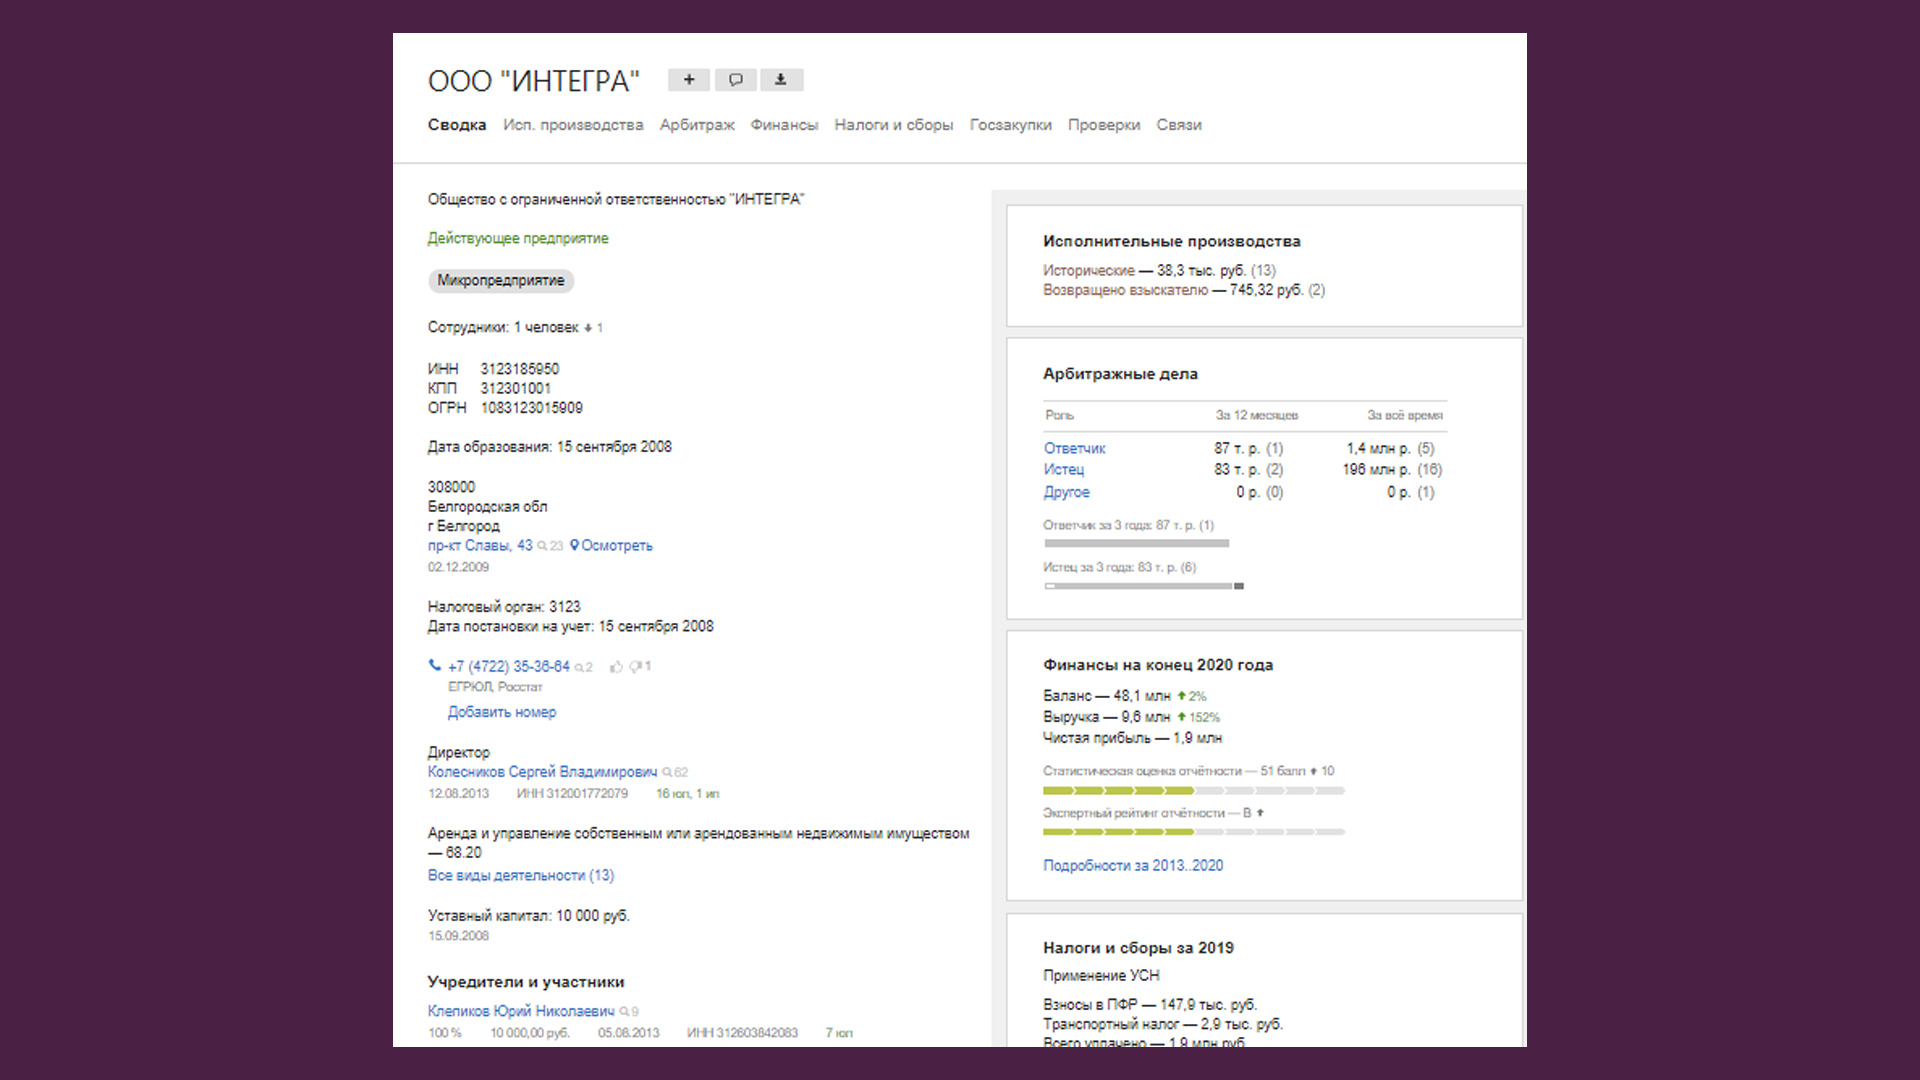This screenshot has width=1920, height=1080.
Task: Expand Все виды деятельности (13)
Action: click(x=521, y=875)
